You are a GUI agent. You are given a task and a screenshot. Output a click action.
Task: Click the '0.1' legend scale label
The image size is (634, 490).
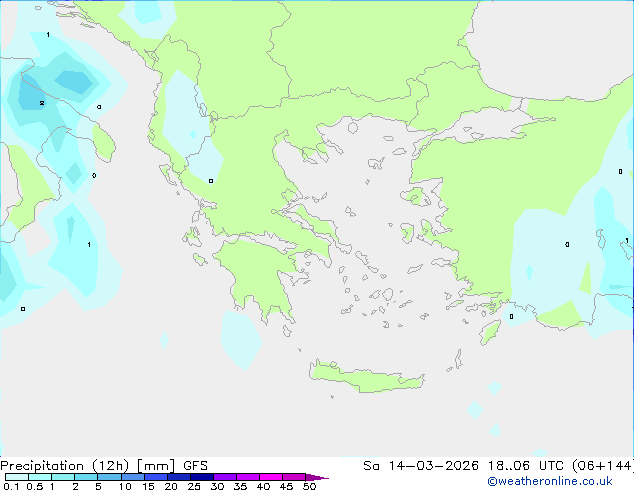(11, 486)
